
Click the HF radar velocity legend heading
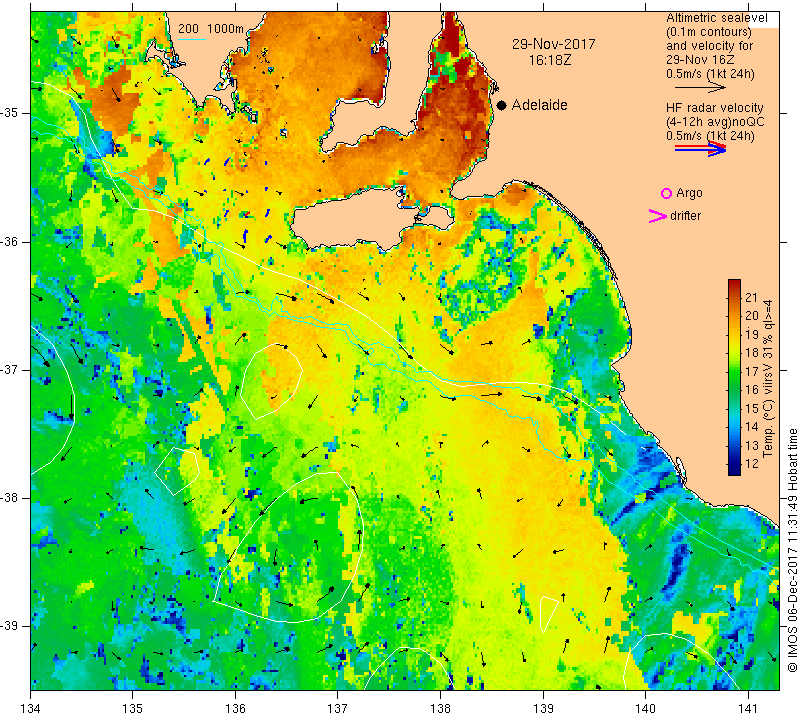(x=714, y=108)
